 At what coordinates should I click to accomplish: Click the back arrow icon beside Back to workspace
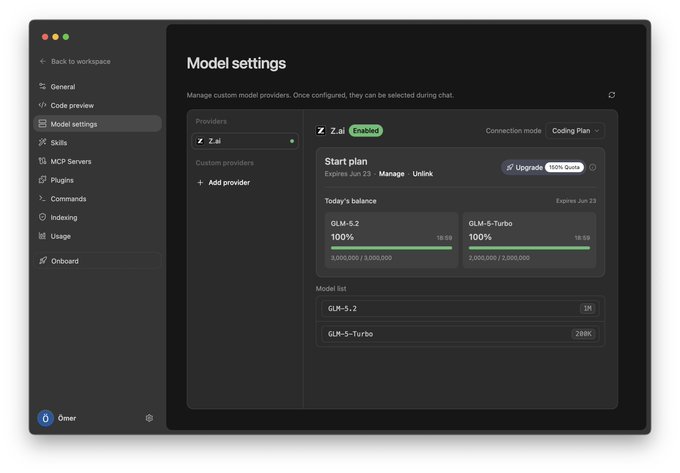42,61
